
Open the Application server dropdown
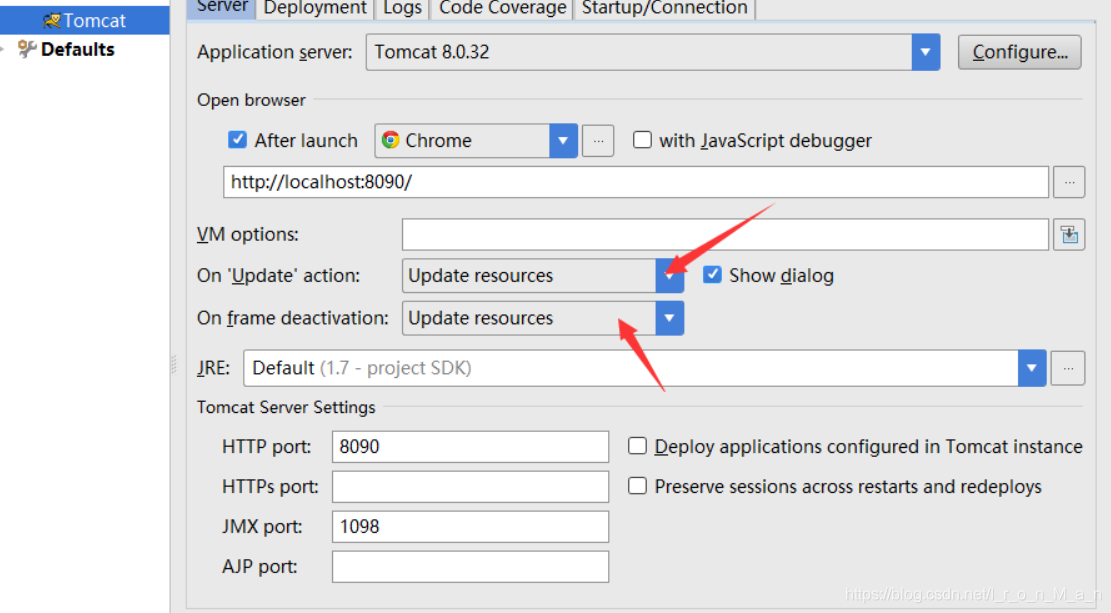click(925, 52)
